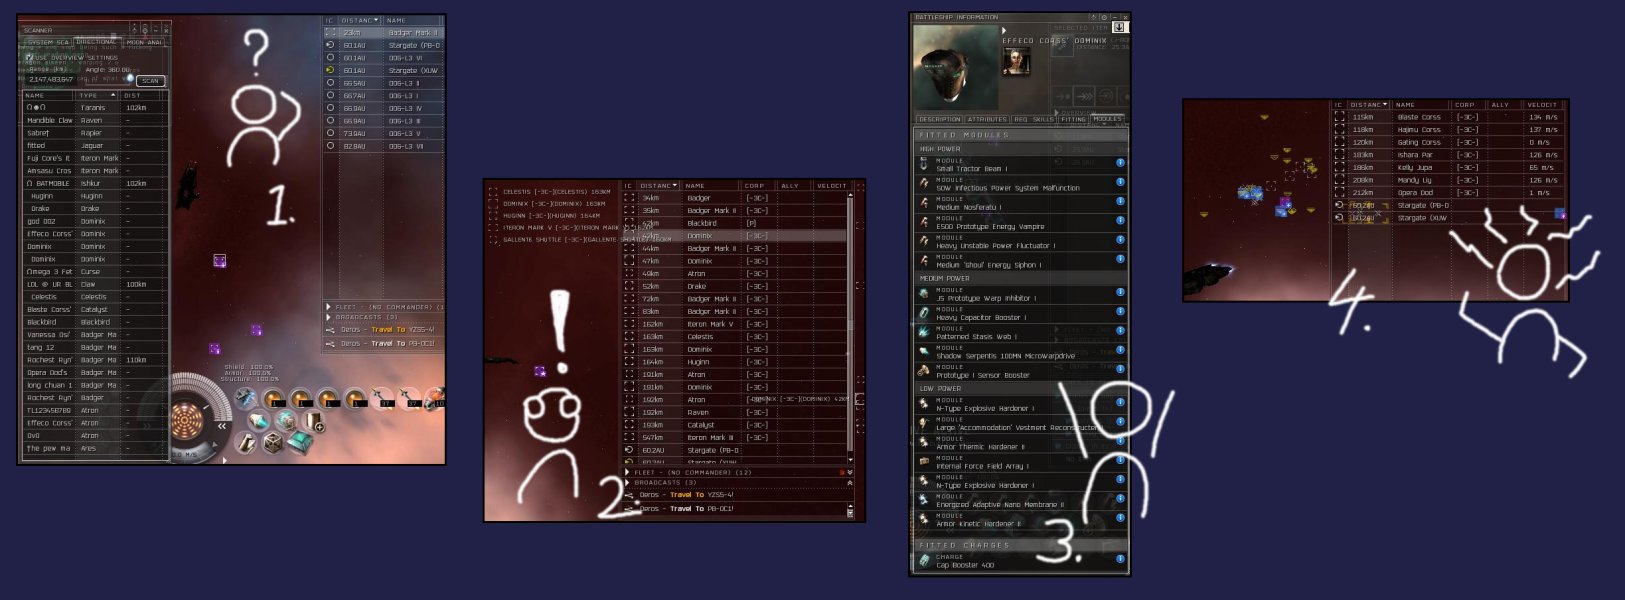Open info for Small Tractor Beam I
1625x600 pixels.
pos(1120,162)
